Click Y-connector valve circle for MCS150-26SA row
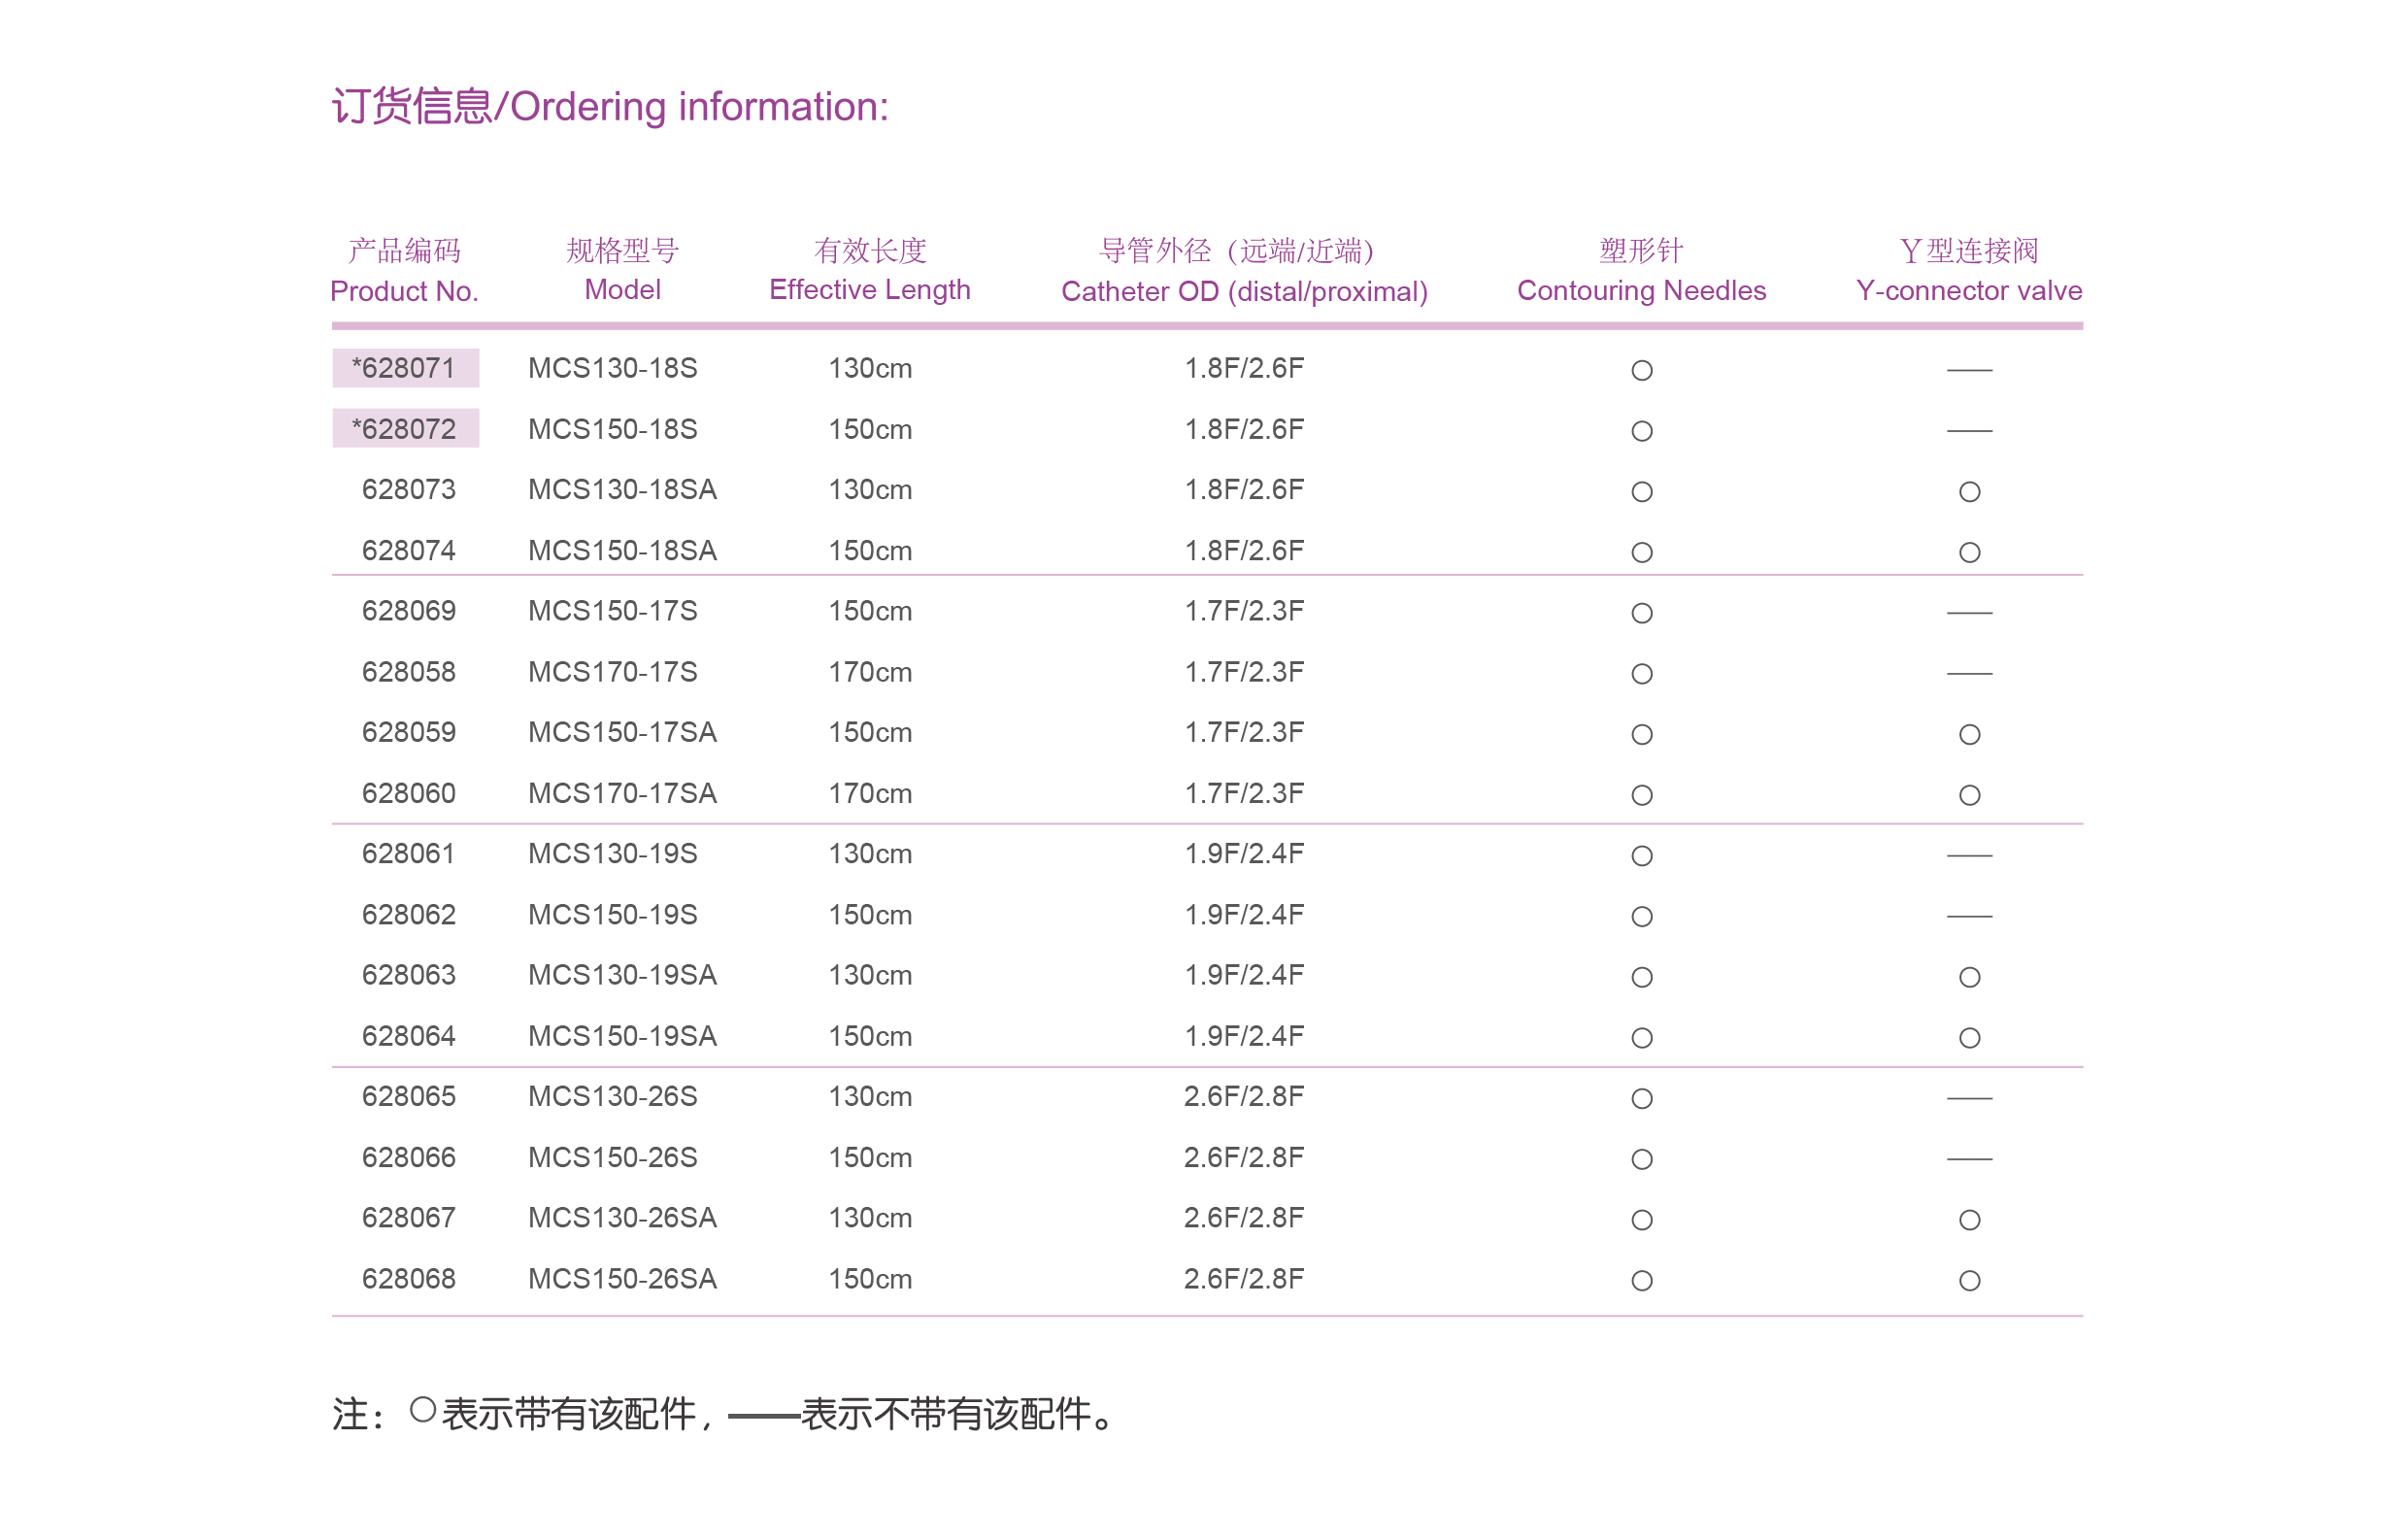 [x=1969, y=1280]
